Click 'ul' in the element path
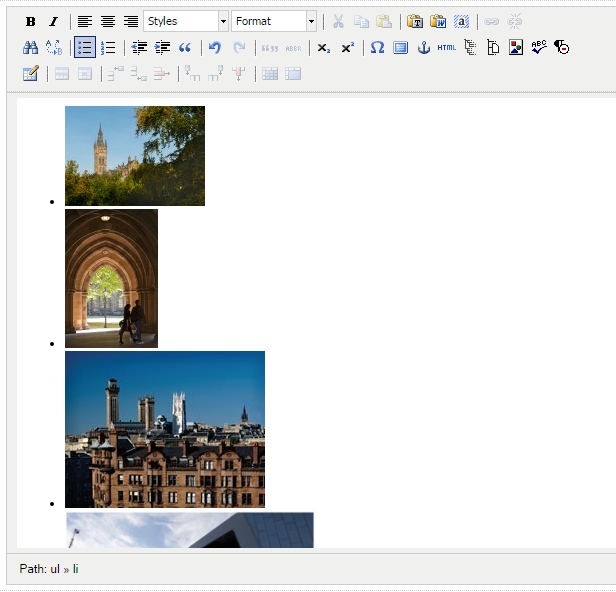 pyautogui.click(x=55, y=569)
